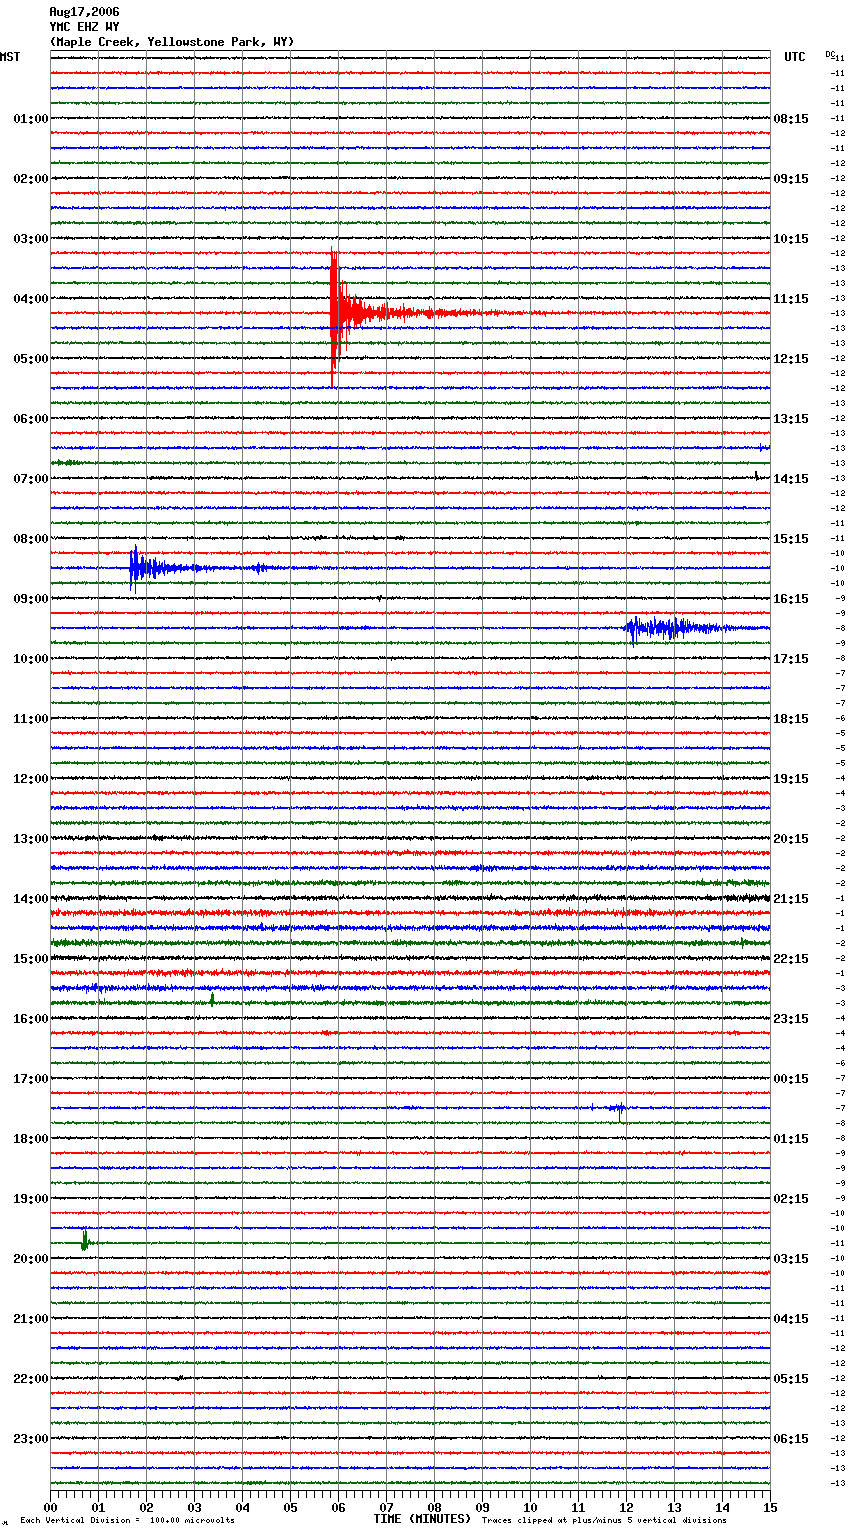The width and height of the screenshot is (850, 1534).
Task: Click the Aug17,2006 date header
Action: (x=84, y=12)
